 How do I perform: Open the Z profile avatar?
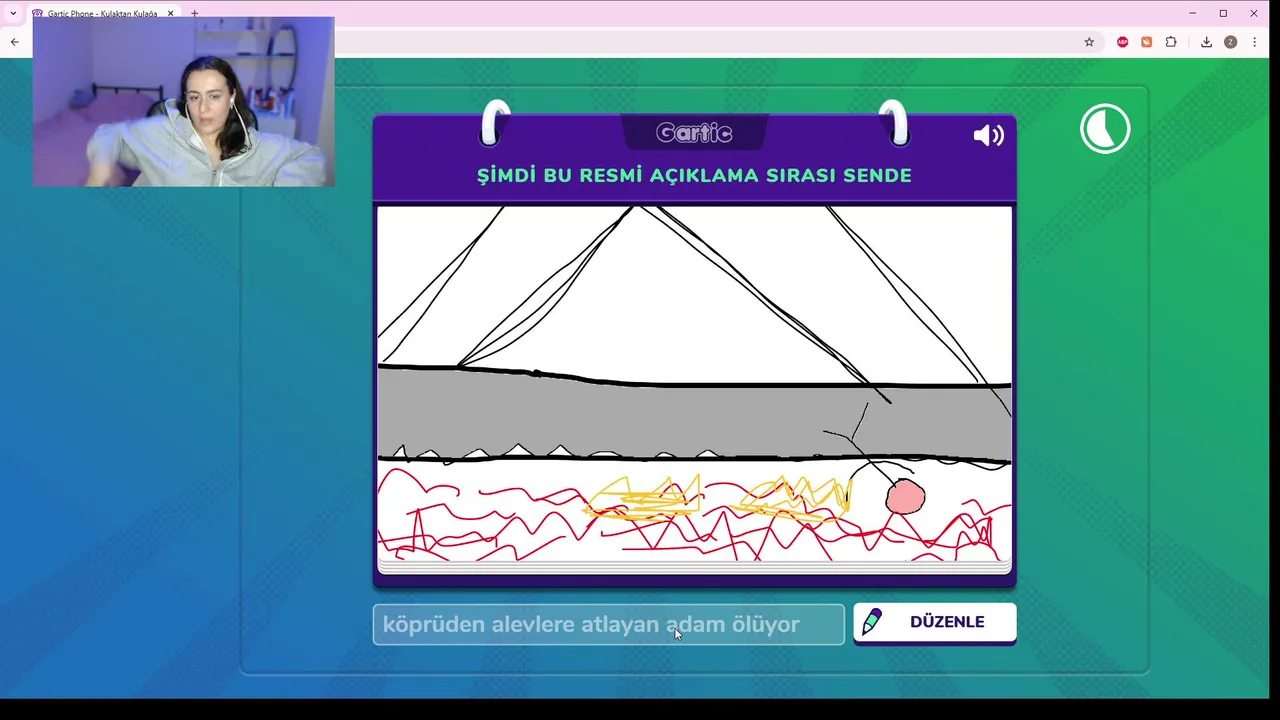click(x=1230, y=42)
